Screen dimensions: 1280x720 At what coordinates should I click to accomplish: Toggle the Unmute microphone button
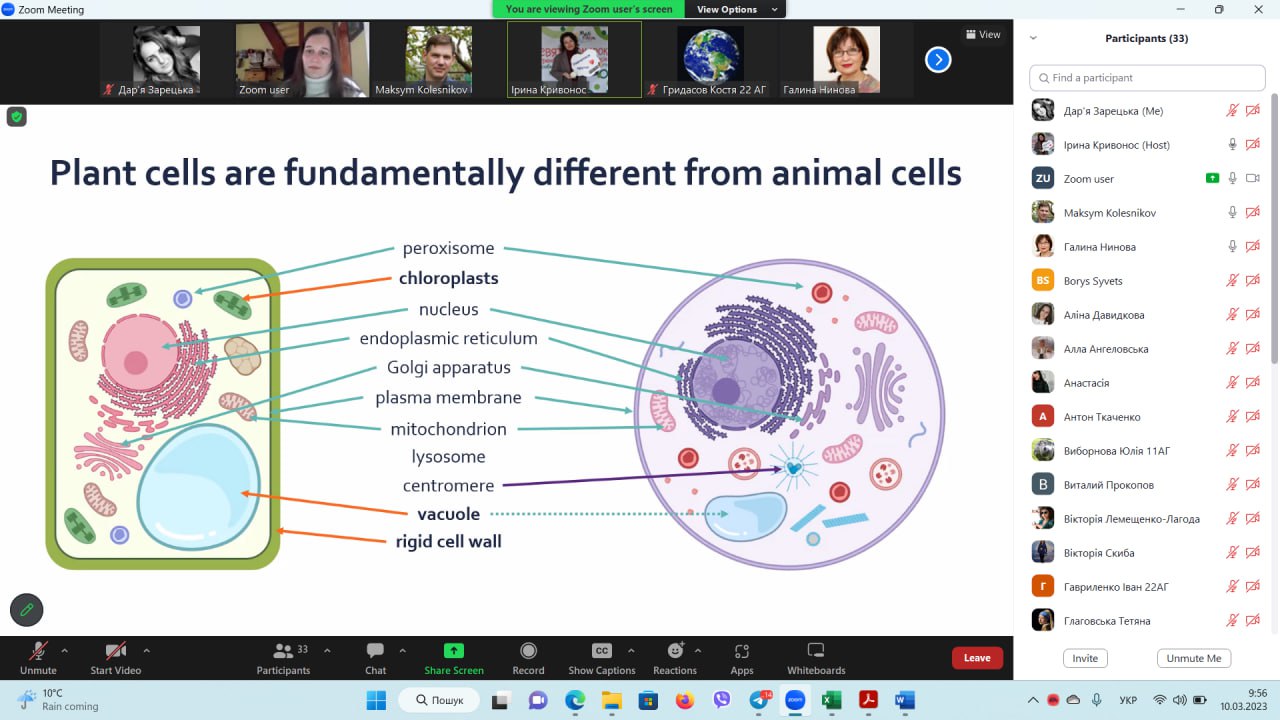(38, 651)
